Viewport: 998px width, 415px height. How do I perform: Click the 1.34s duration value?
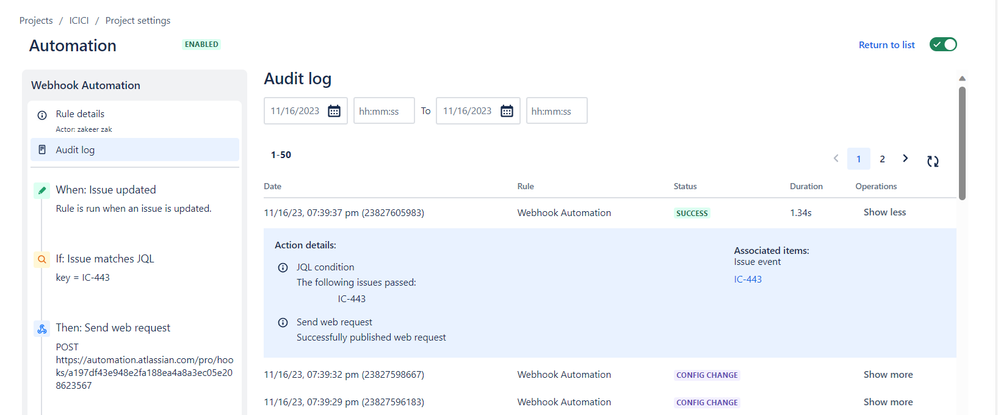[801, 213]
